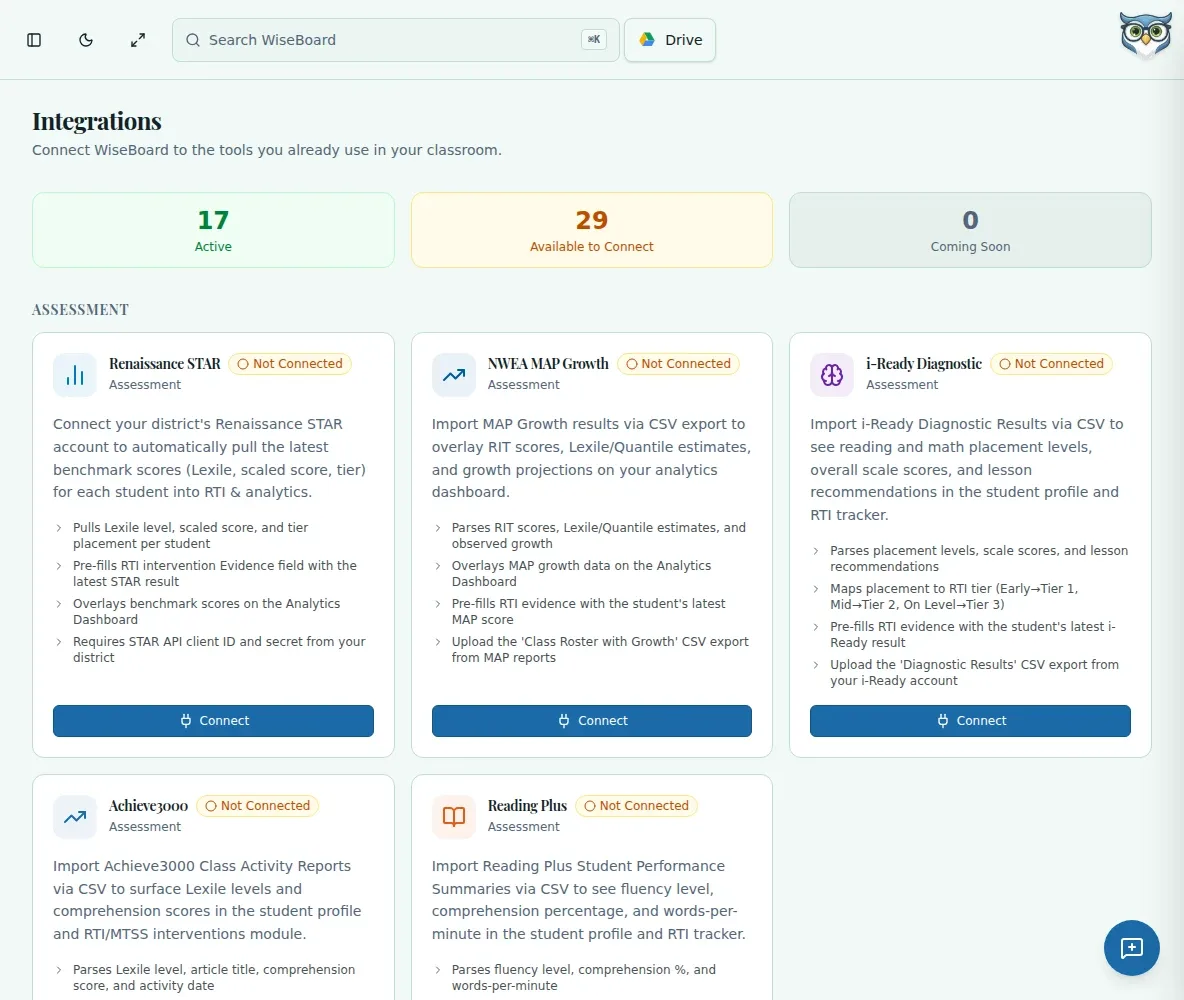Click 'Parses fluency level, comprehension %' line
This screenshot has width=1184, height=1000.
(584, 977)
